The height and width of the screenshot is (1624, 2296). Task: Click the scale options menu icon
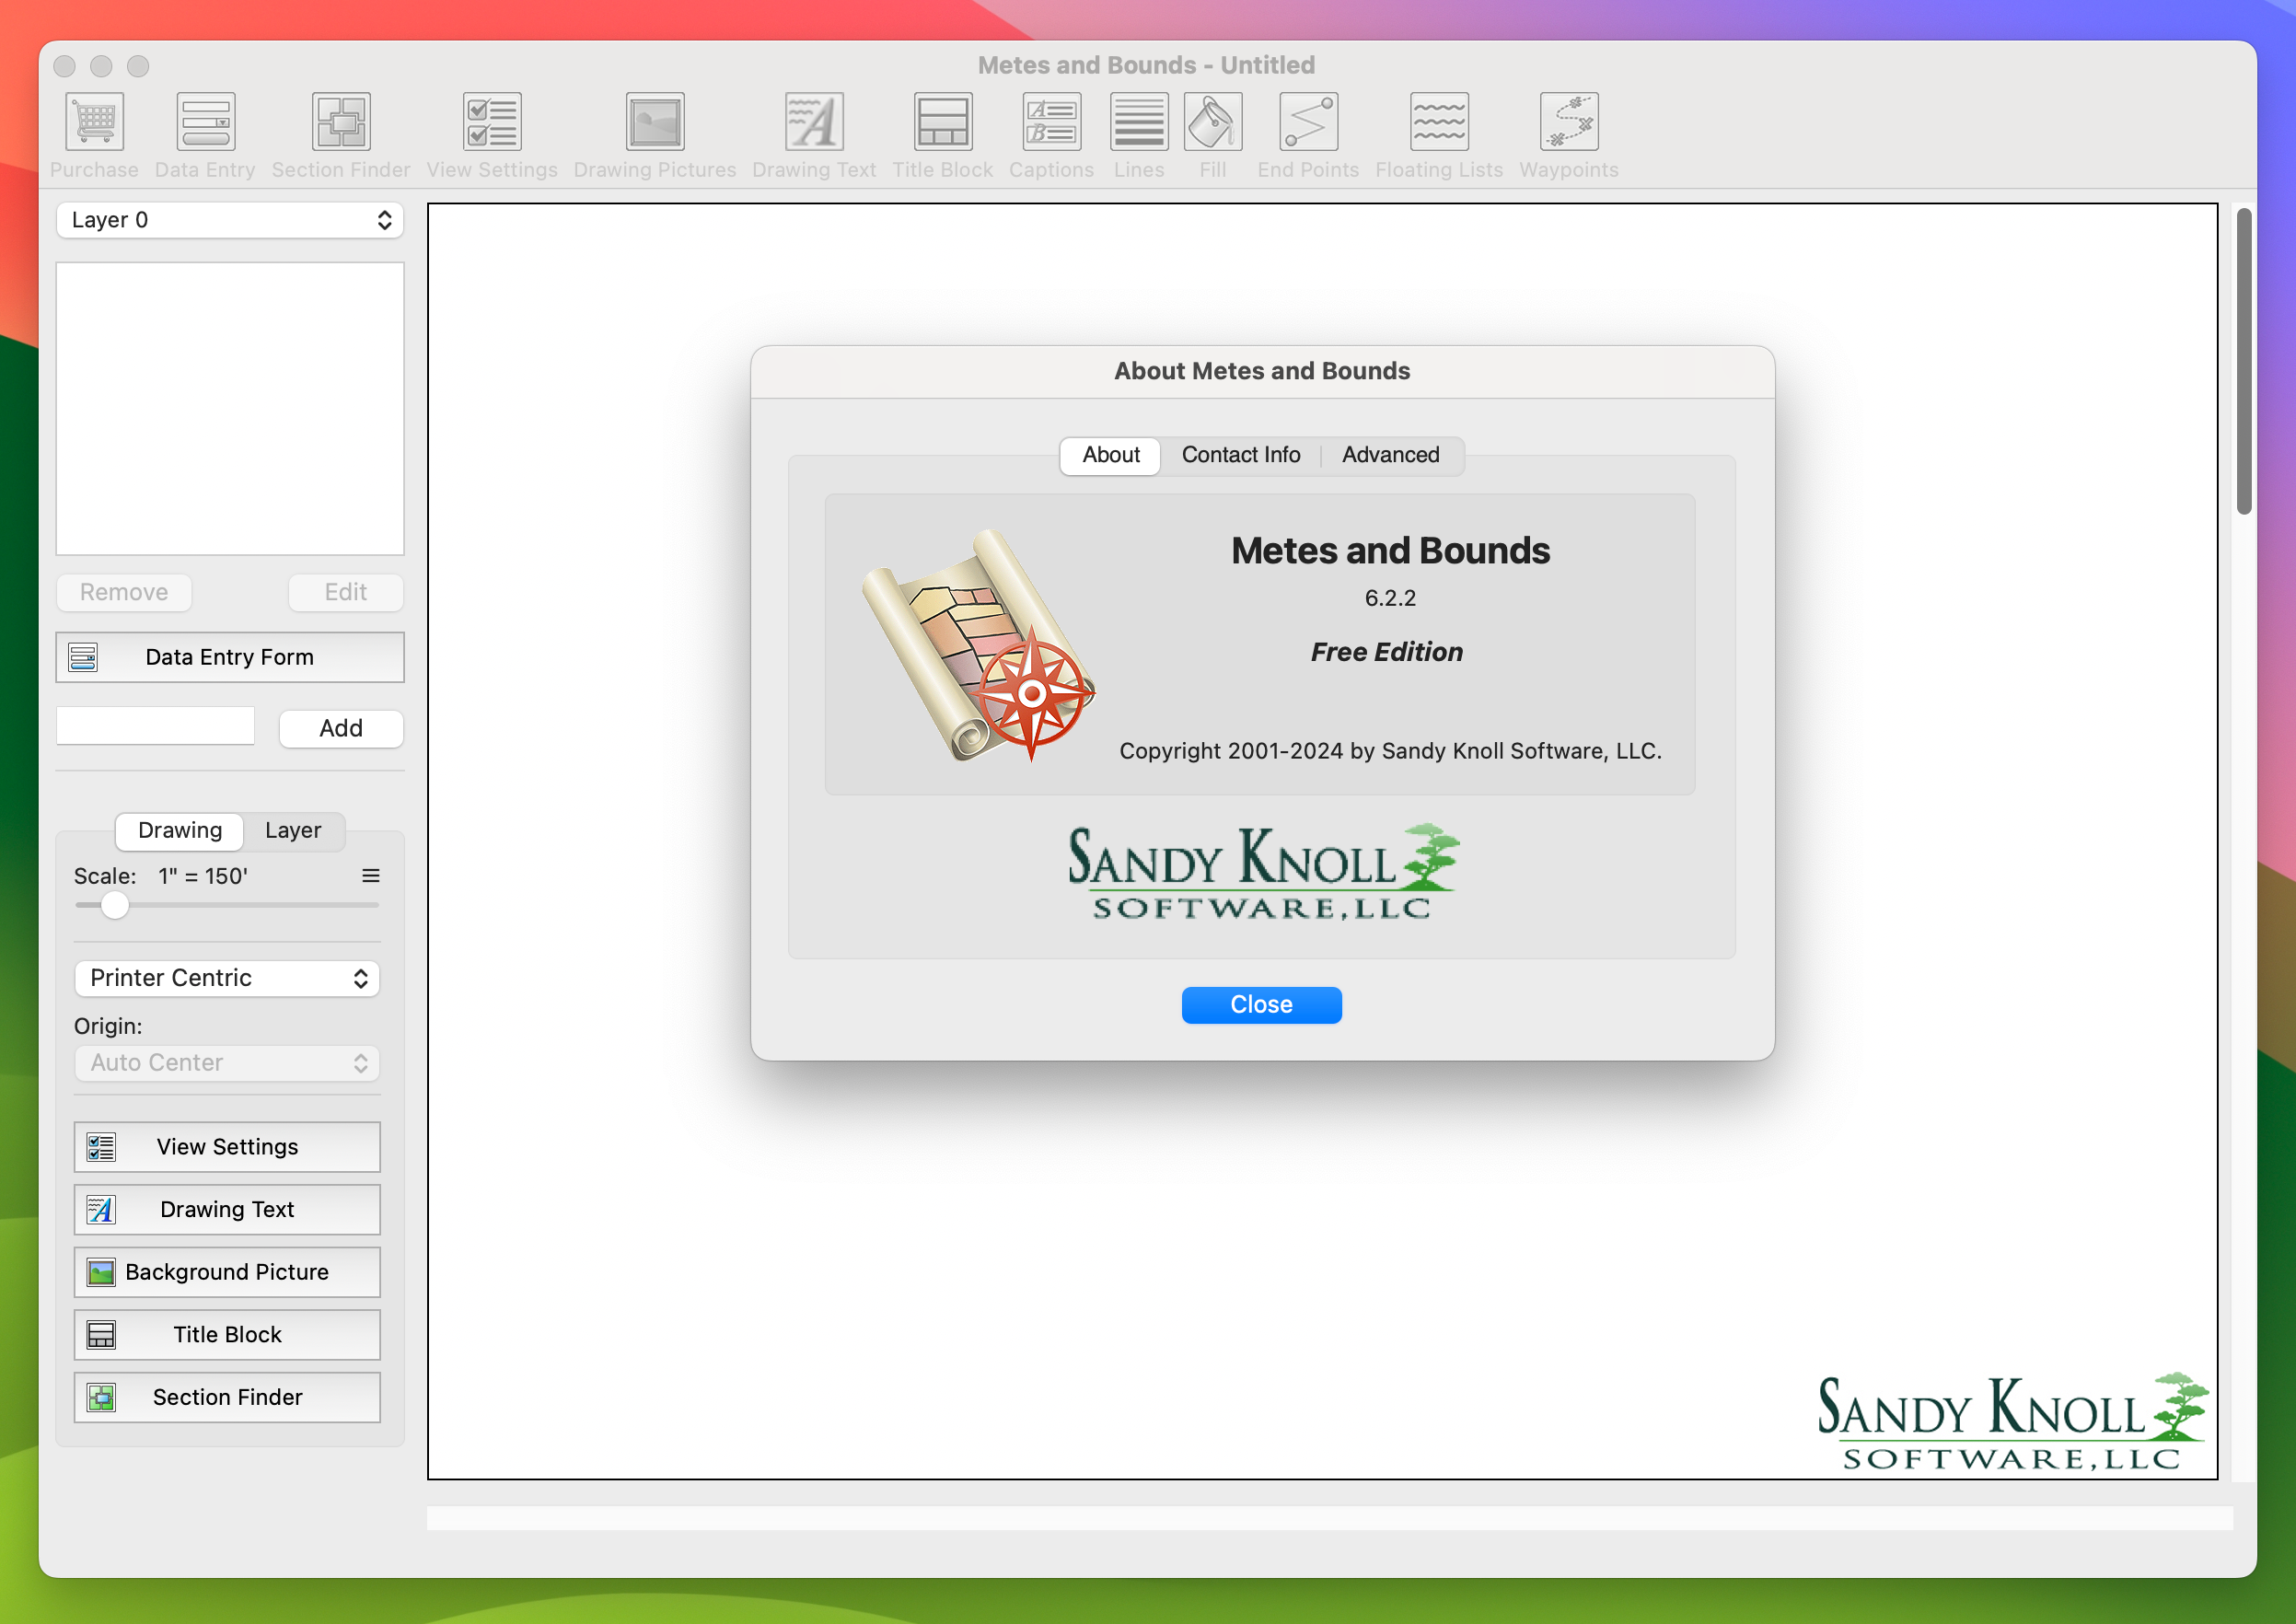(371, 876)
